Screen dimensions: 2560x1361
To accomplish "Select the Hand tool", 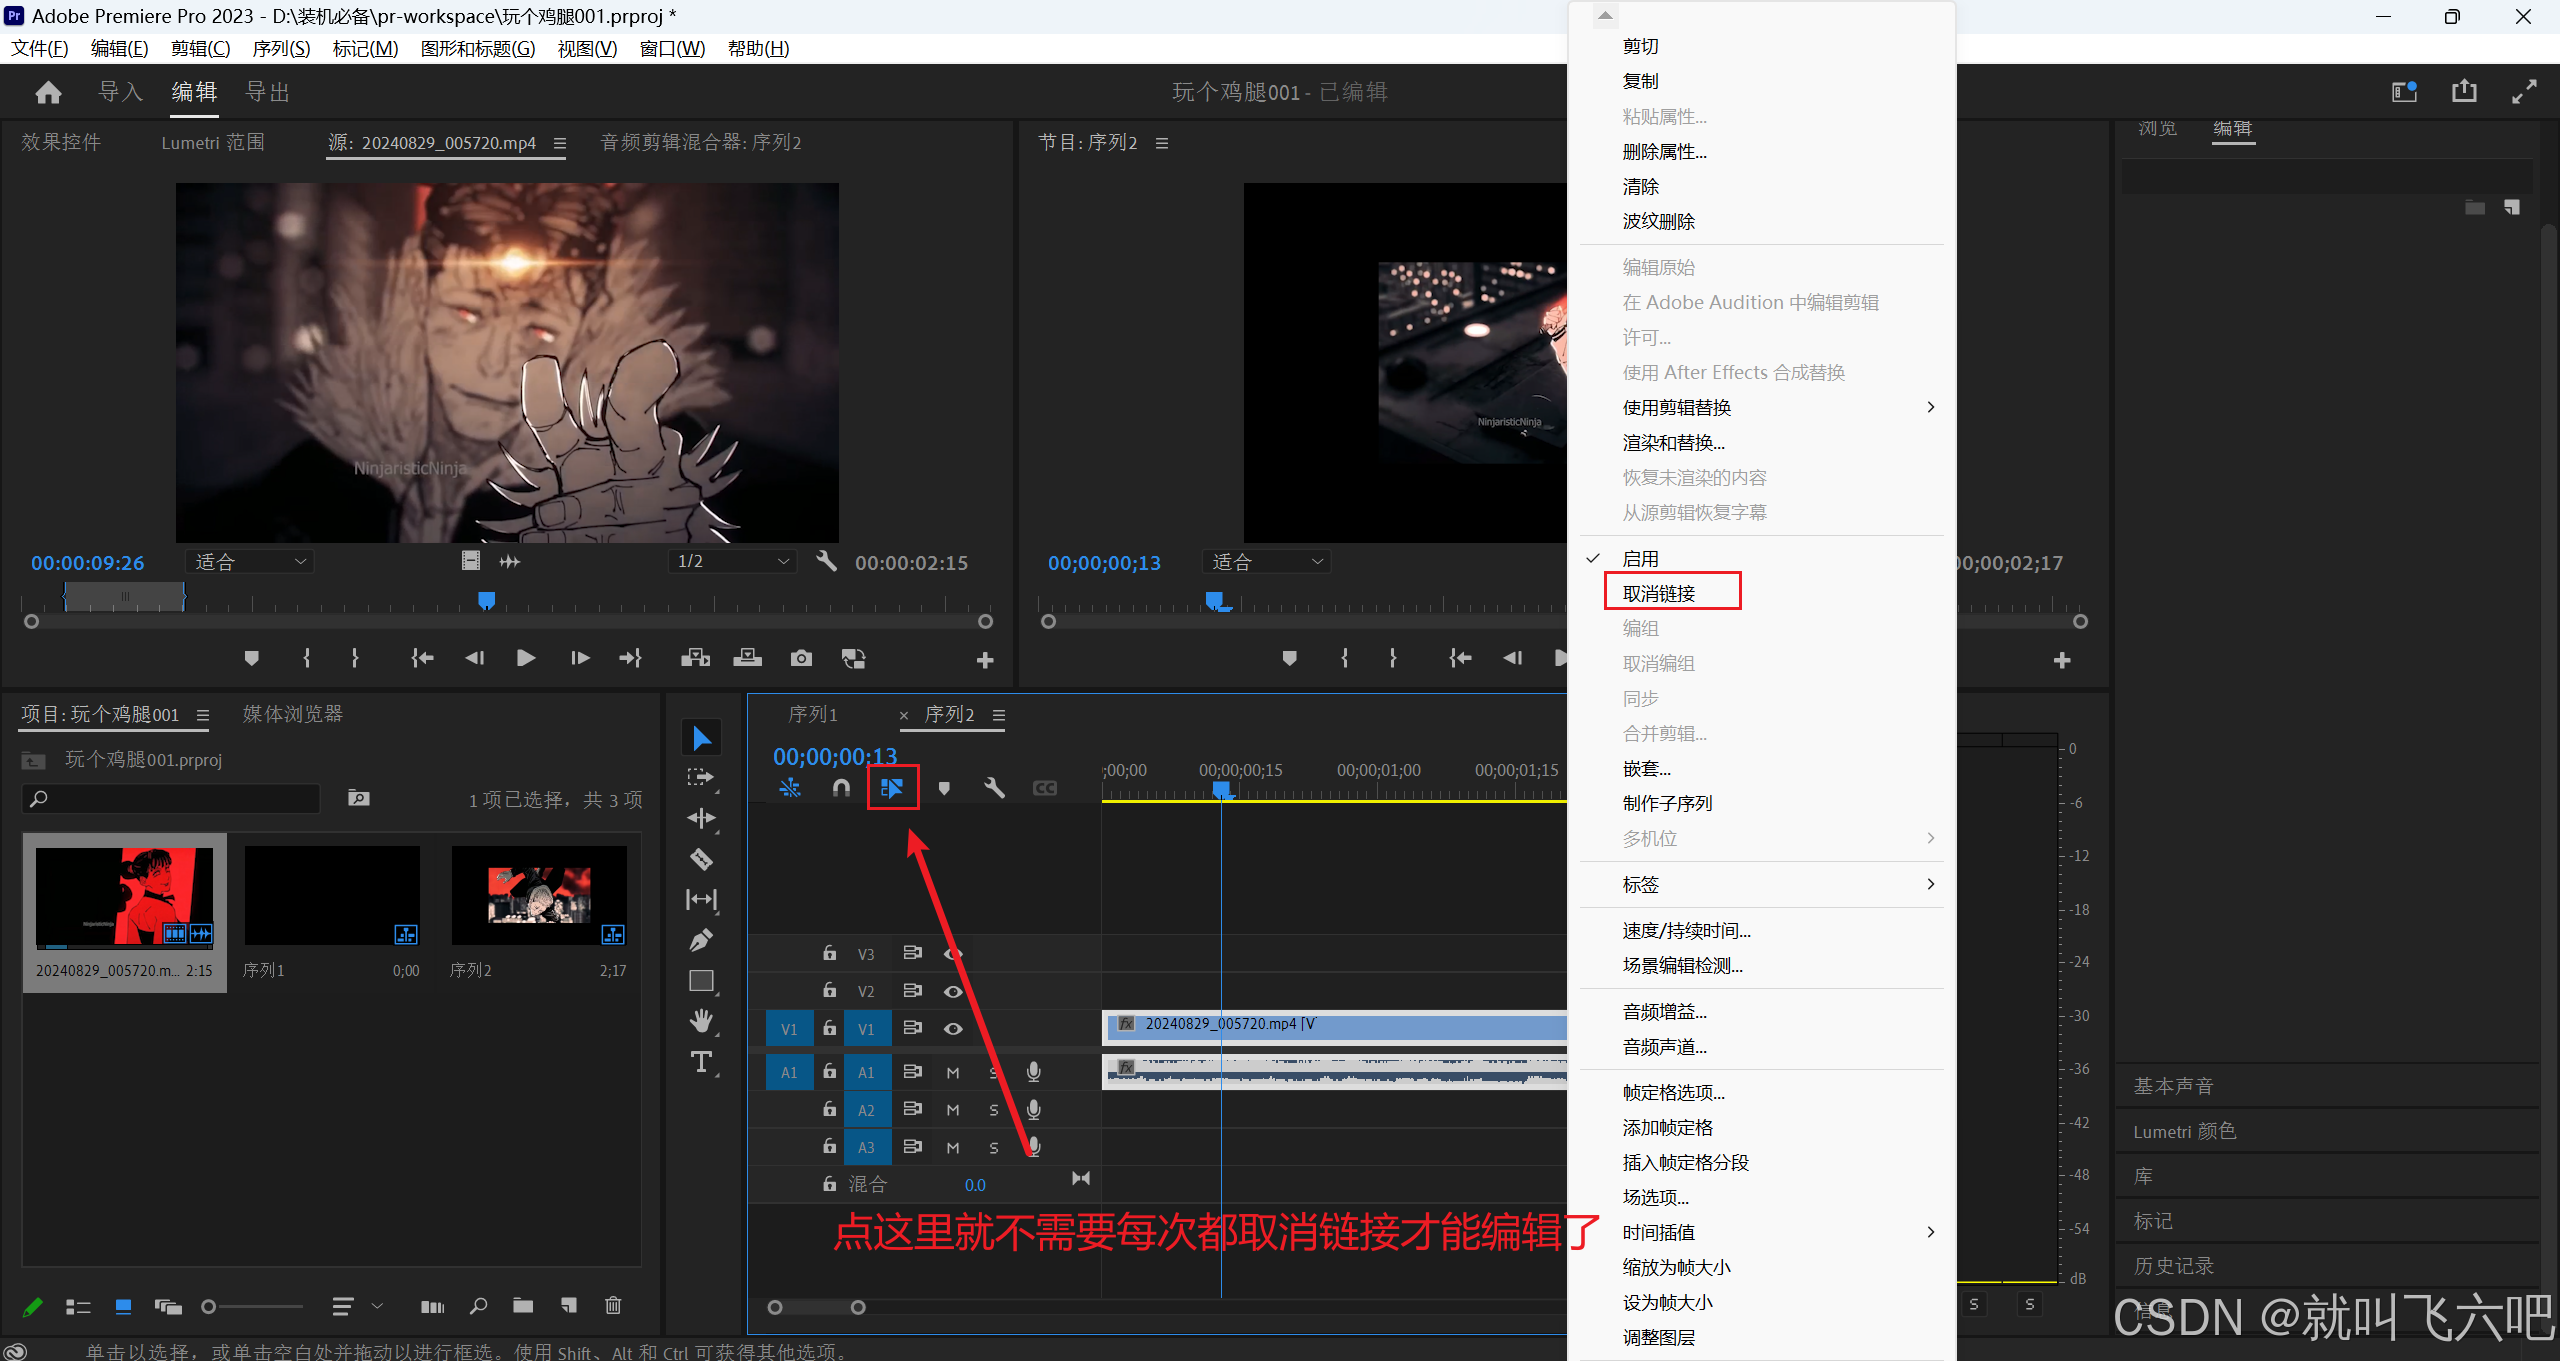I will (x=701, y=1021).
